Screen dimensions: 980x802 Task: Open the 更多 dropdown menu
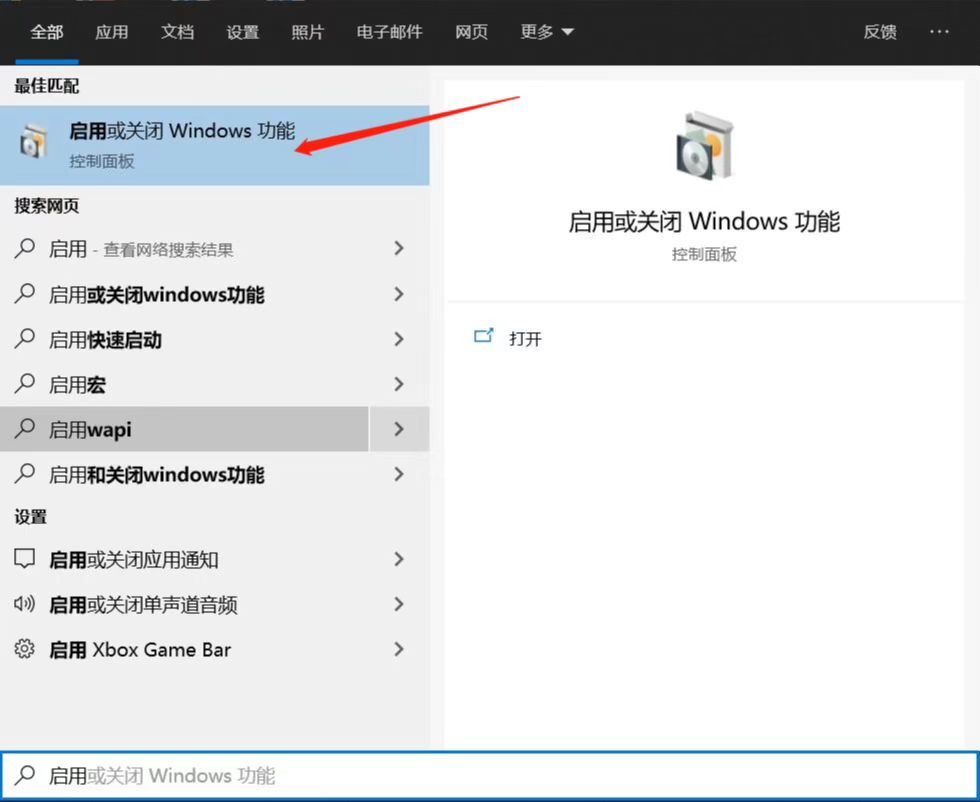pos(546,31)
